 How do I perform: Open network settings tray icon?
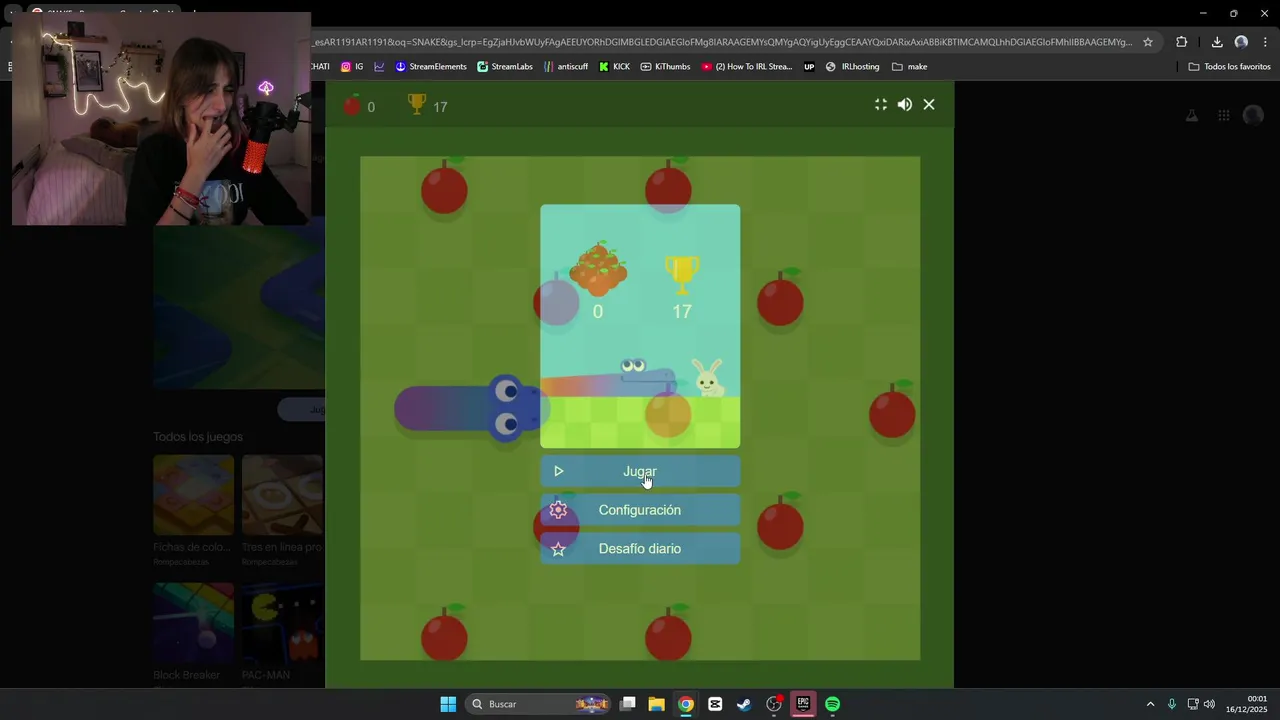point(1193,704)
